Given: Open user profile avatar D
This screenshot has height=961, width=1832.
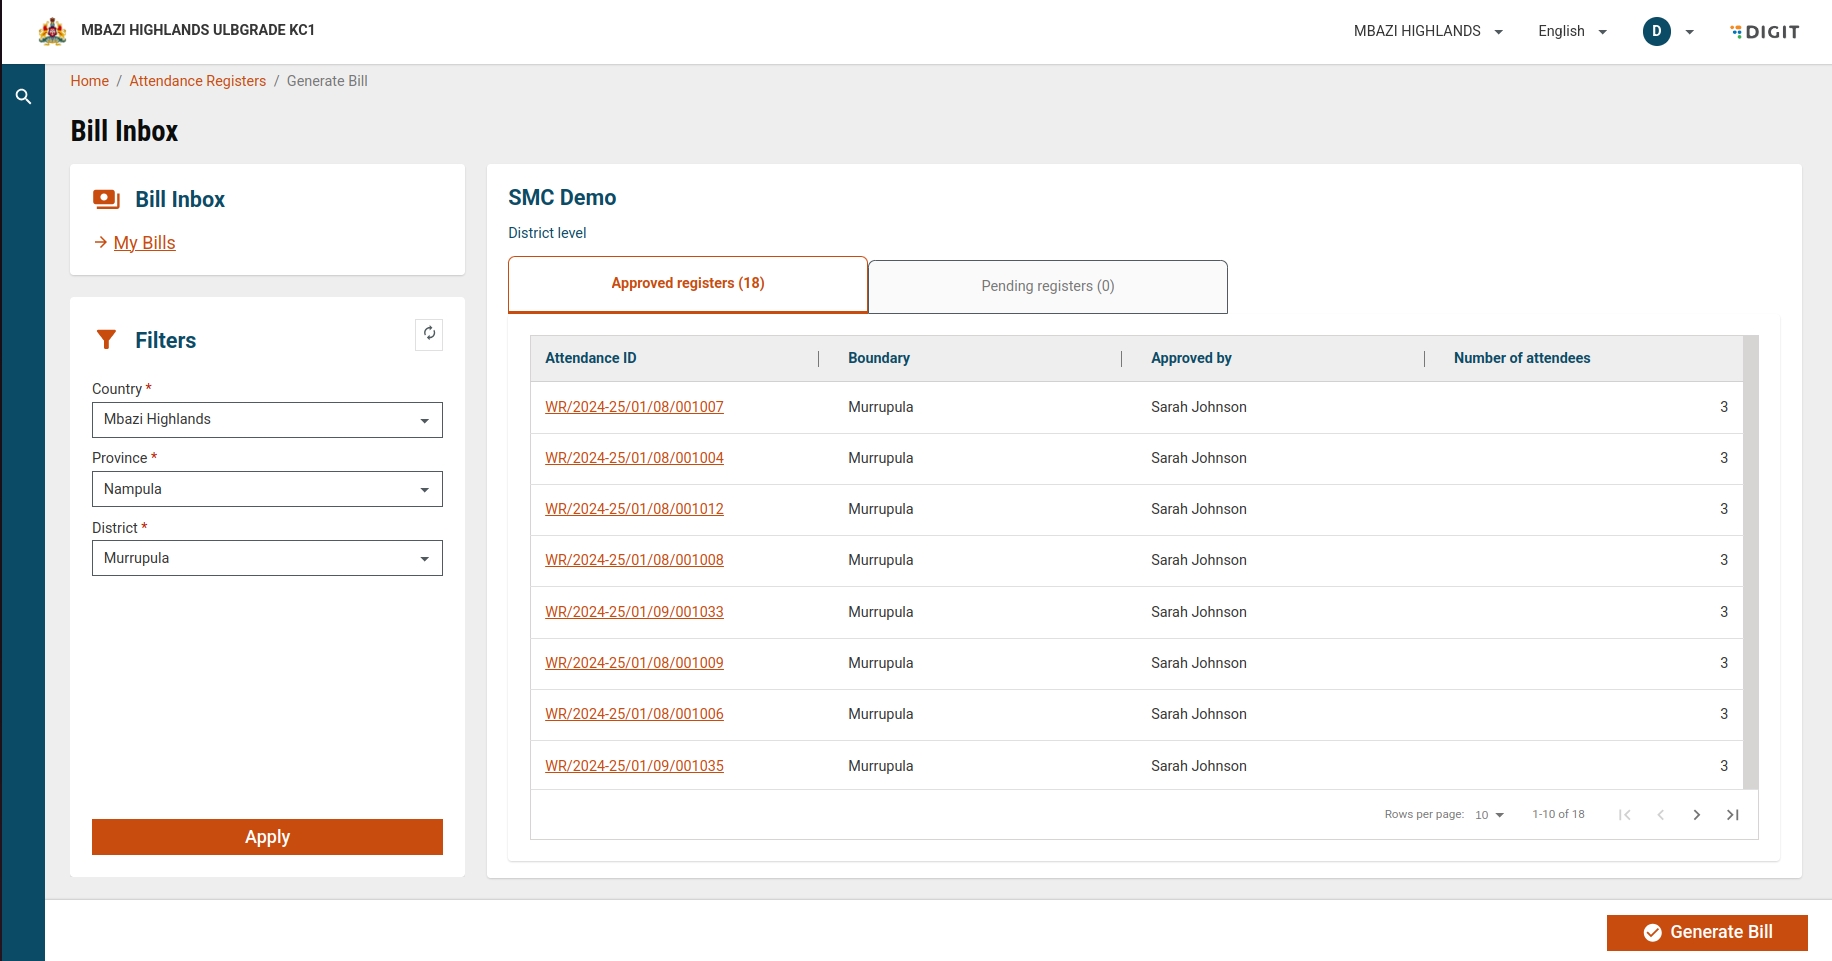Looking at the screenshot, I should point(1656,32).
